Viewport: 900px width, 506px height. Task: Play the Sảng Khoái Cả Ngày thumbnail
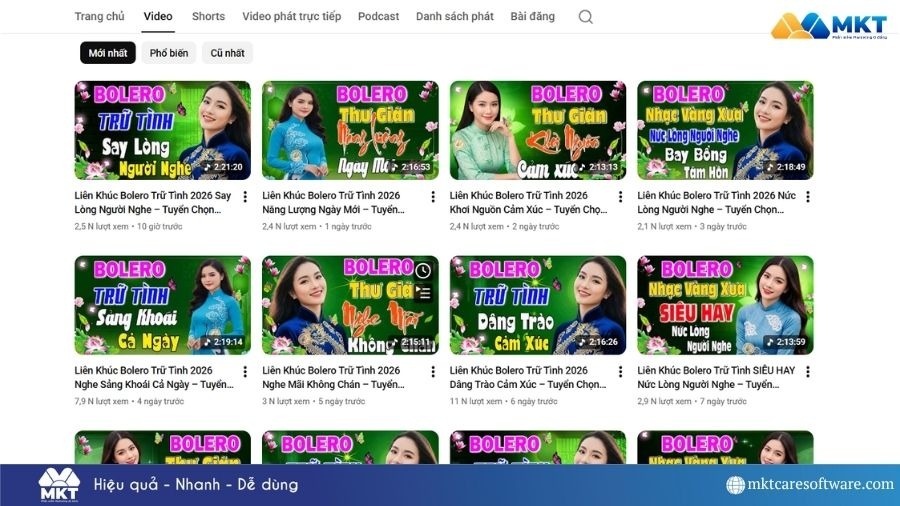tap(162, 305)
